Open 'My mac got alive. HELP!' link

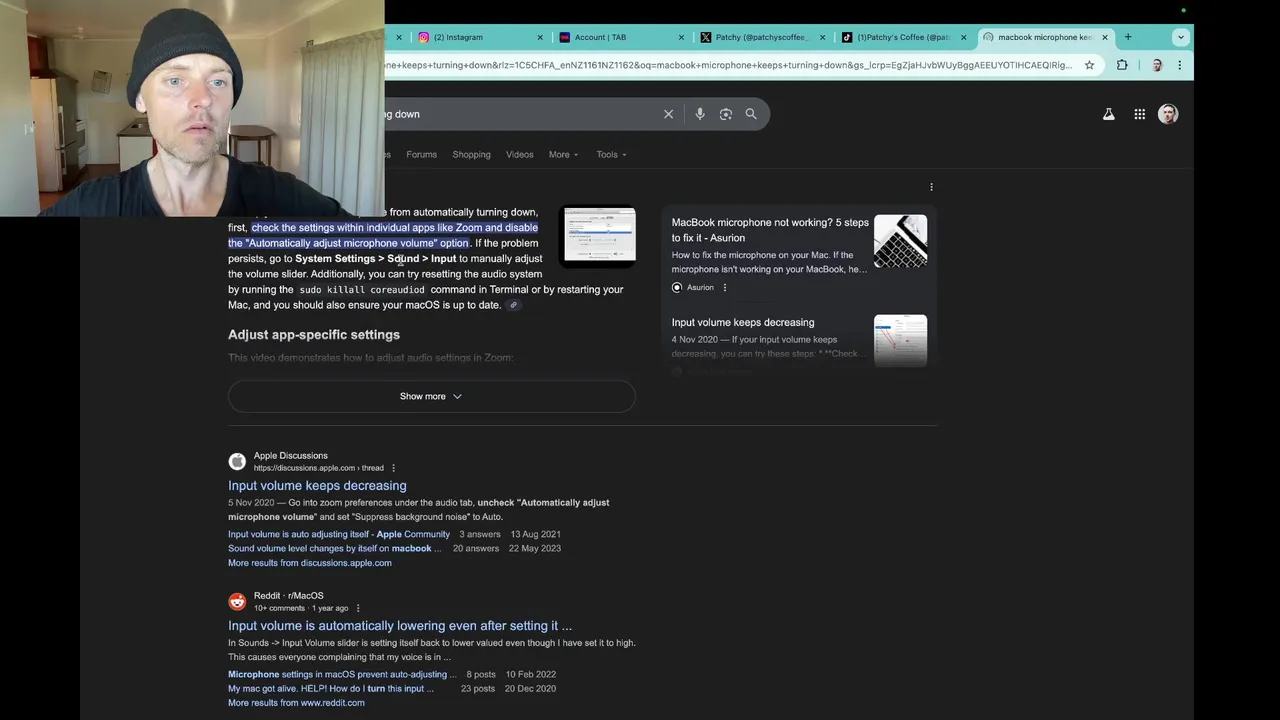(331, 688)
